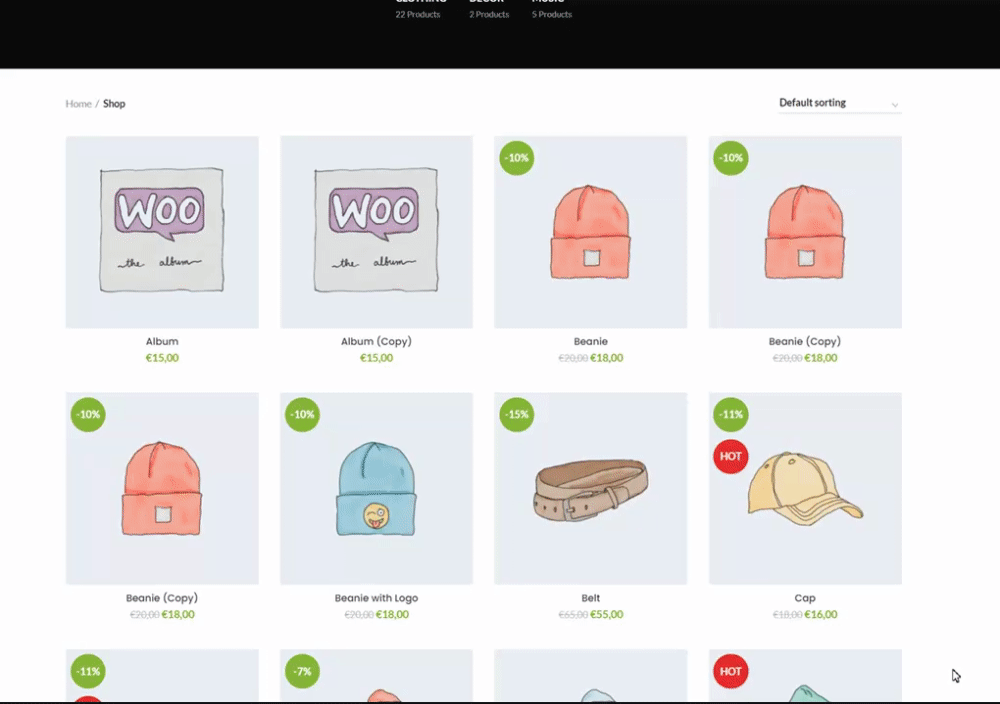This screenshot has width=1000, height=704.
Task: Click the '5 Products' category count
Action: [x=552, y=14]
